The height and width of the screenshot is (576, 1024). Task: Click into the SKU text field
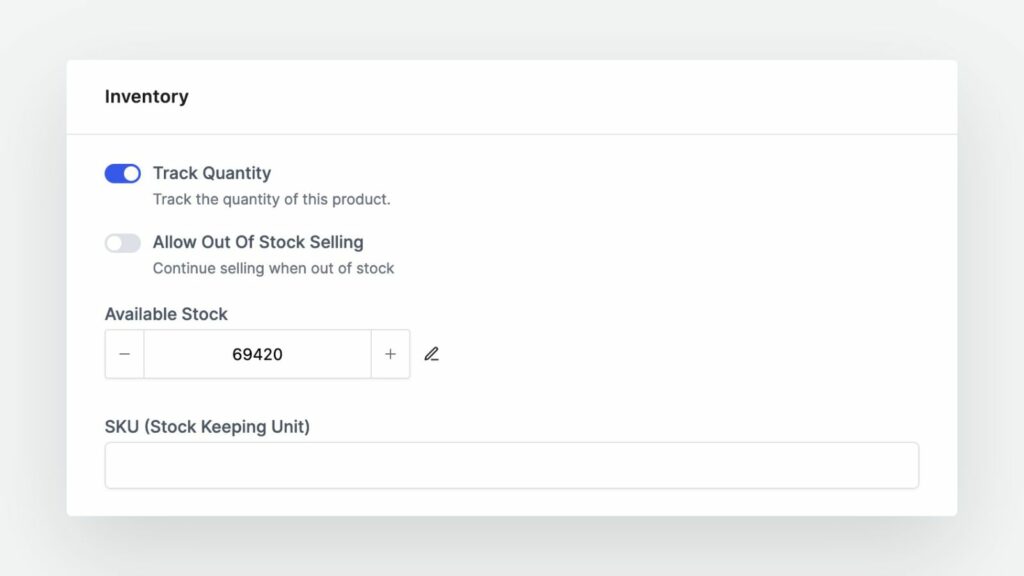pyautogui.click(x=511, y=465)
